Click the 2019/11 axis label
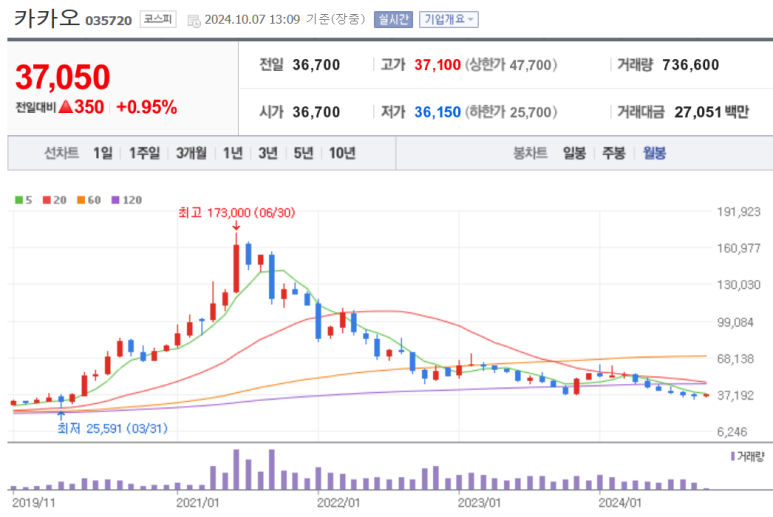773x517 pixels. [34, 503]
